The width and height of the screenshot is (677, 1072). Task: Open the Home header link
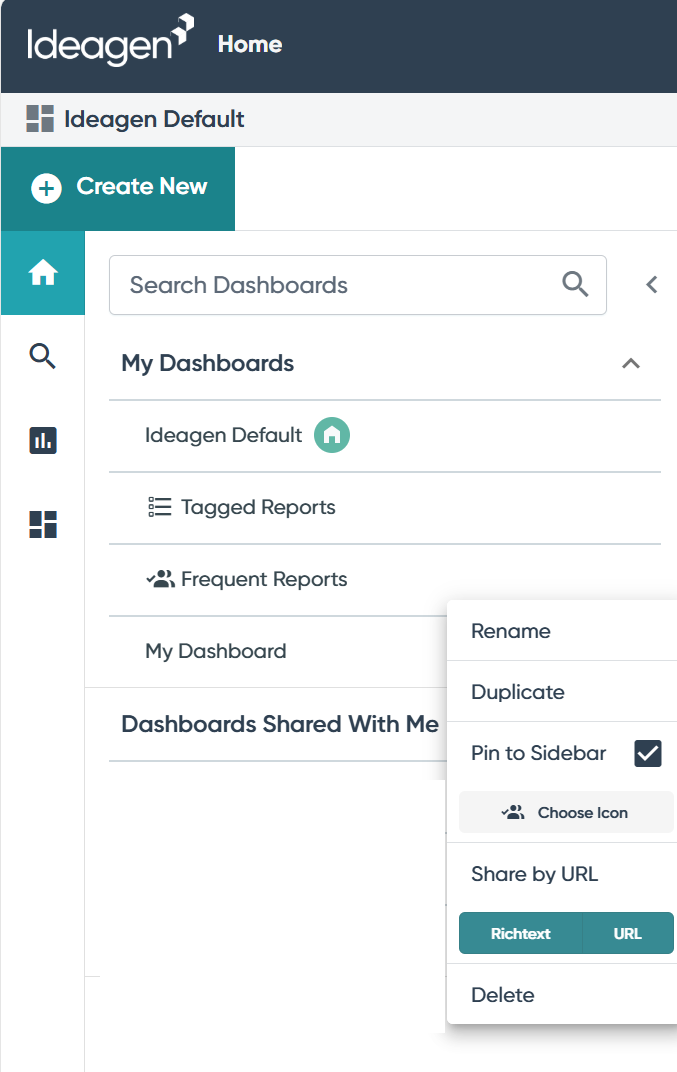[250, 44]
